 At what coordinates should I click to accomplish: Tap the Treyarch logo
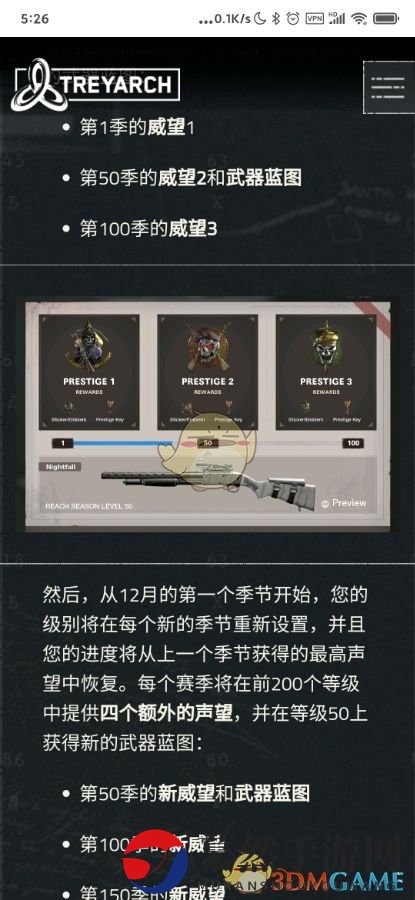(95, 85)
